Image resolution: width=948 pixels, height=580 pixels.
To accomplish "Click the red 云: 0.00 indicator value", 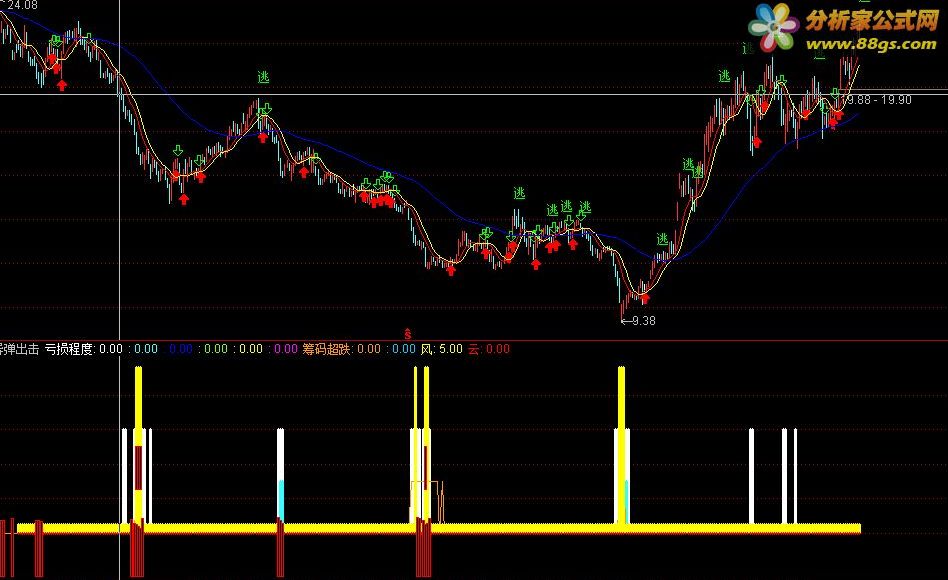I will (489, 349).
